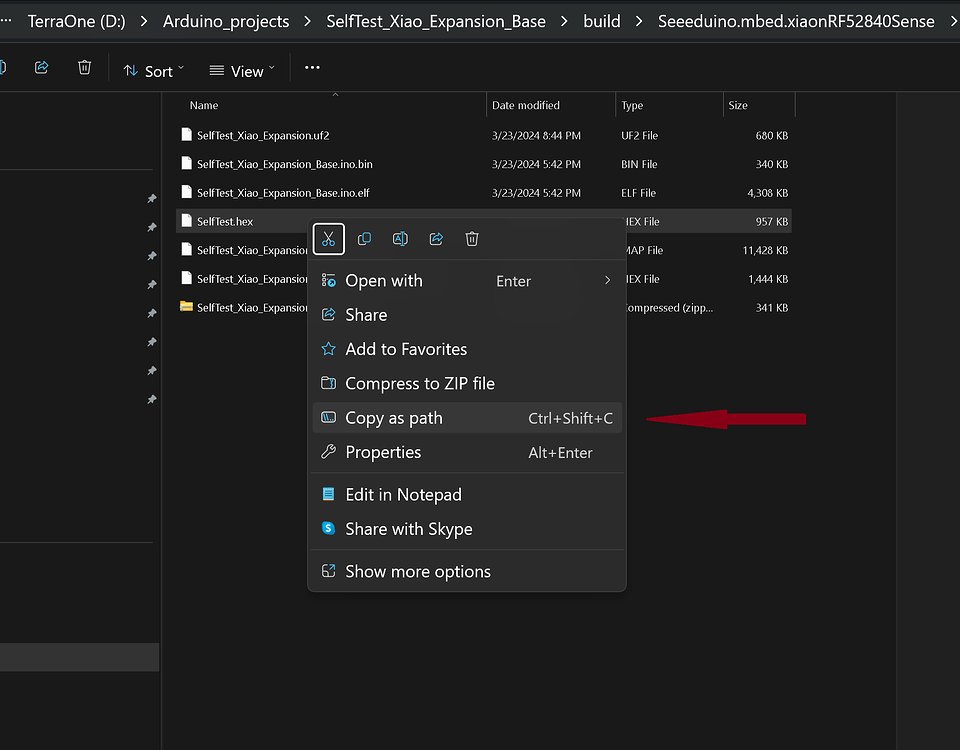Click the Show more options icon
This screenshot has height=750, width=960.
click(x=329, y=571)
